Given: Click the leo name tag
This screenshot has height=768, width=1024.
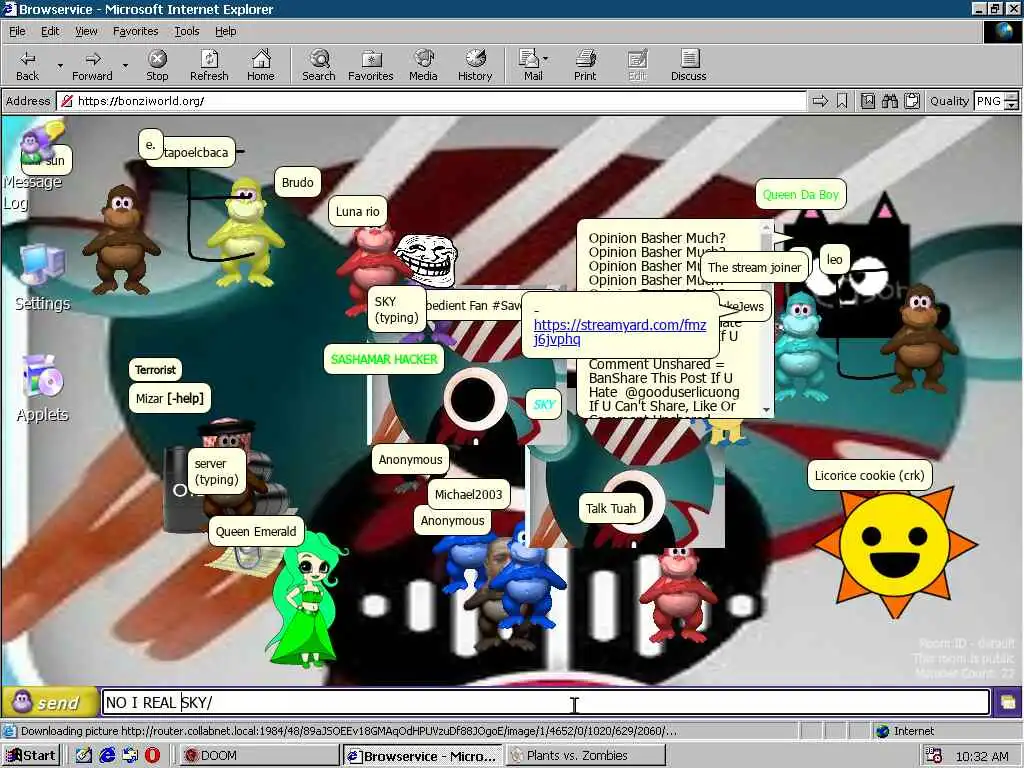Looking at the screenshot, I should tap(834, 259).
